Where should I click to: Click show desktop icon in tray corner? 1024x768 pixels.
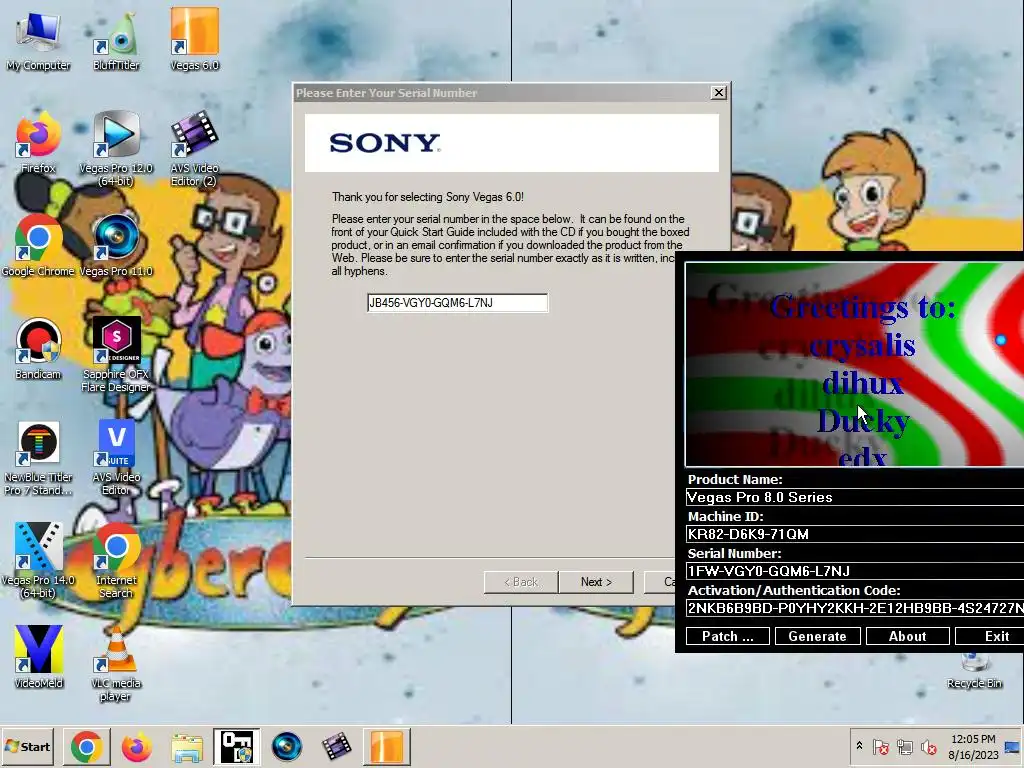(1013, 746)
